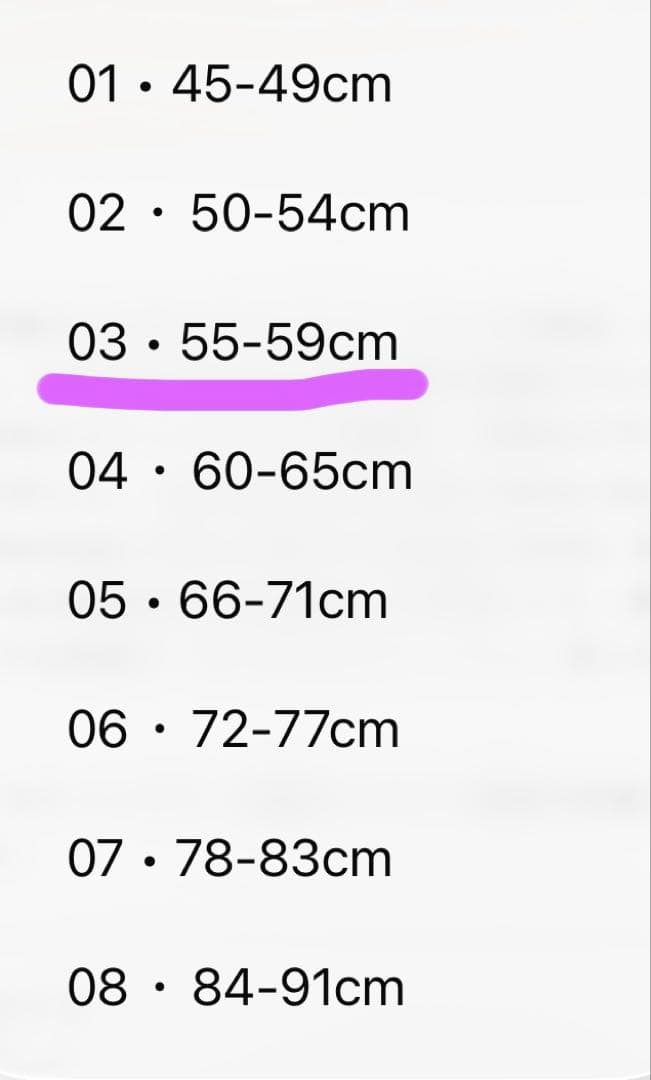The height and width of the screenshot is (1080, 651).
Task: Click the "08" size number
Action: pyautogui.click(x=98, y=988)
